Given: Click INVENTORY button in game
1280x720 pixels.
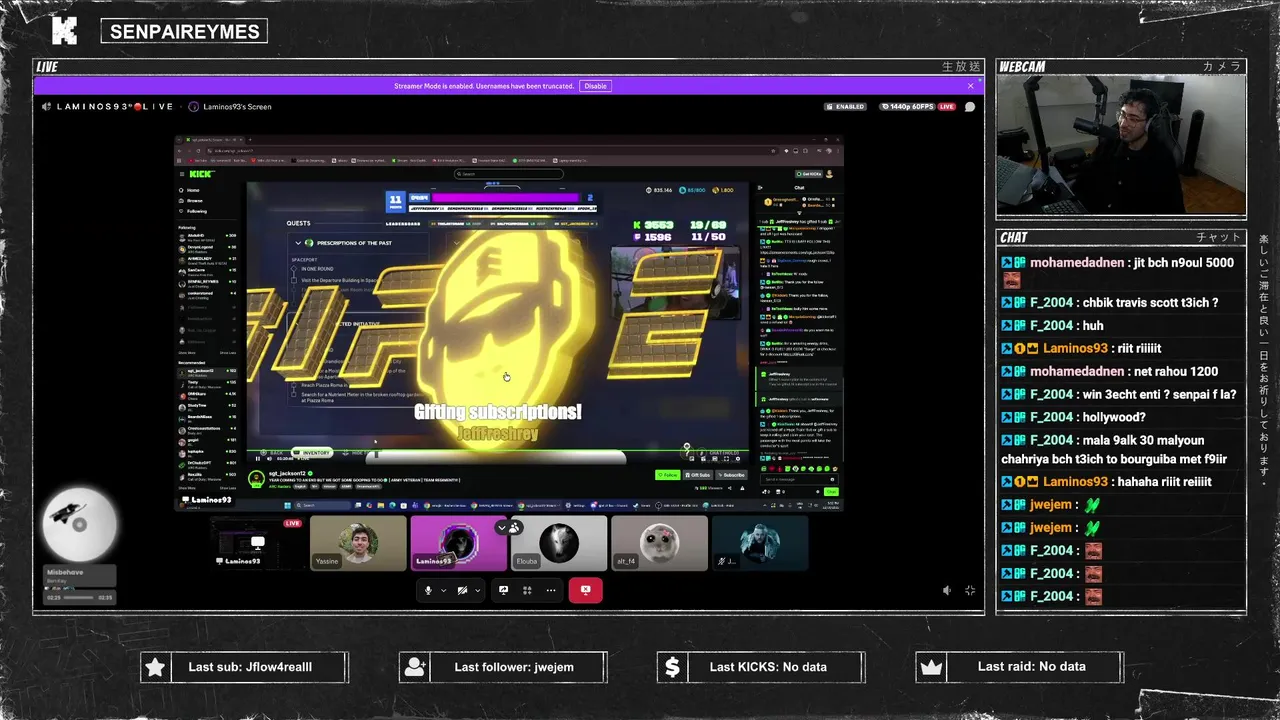Looking at the screenshot, I should (312, 453).
